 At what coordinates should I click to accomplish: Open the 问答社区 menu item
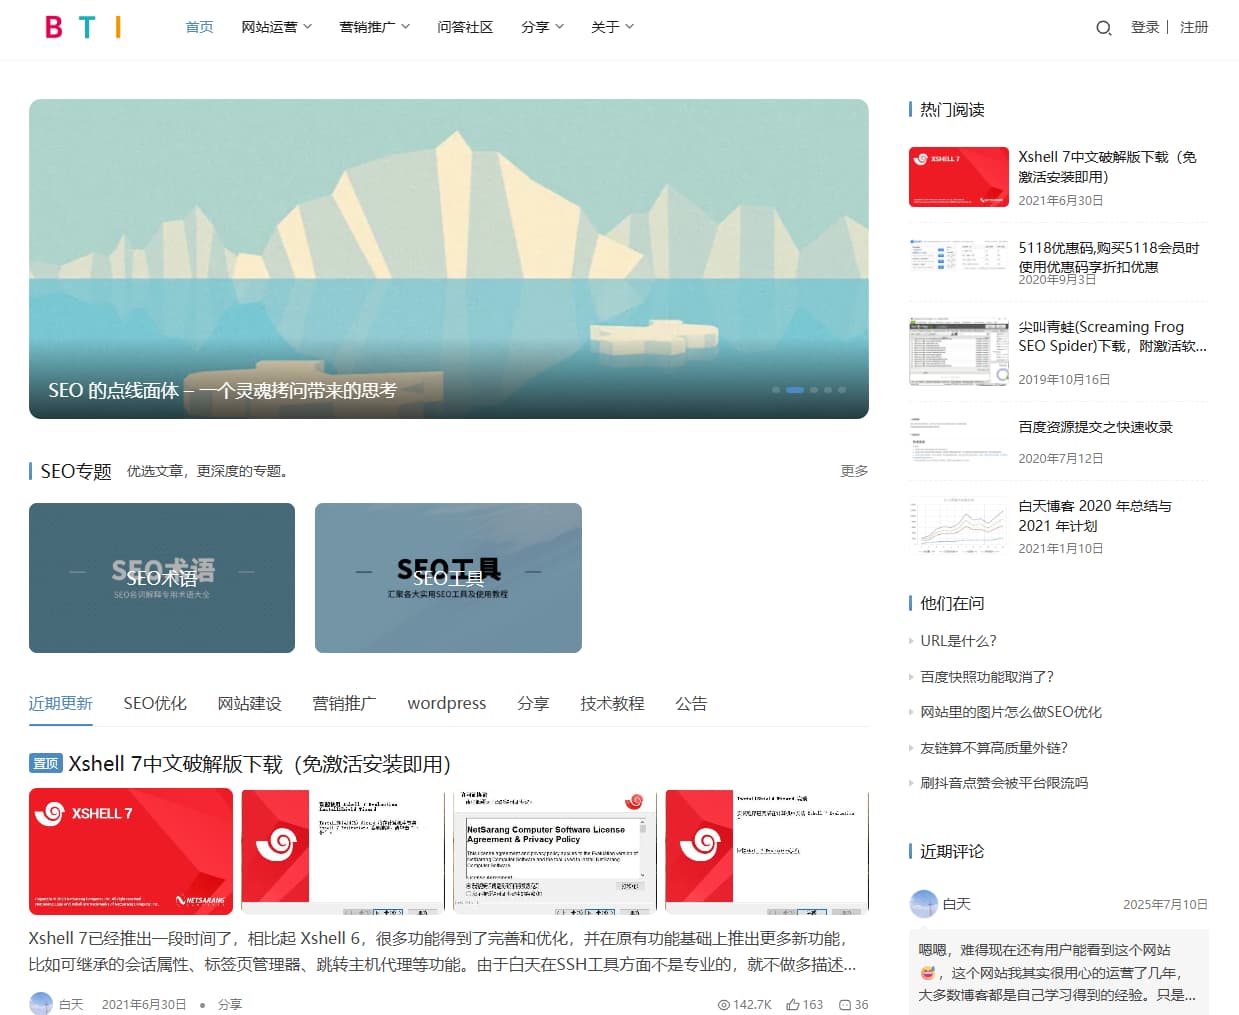[x=465, y=27]
